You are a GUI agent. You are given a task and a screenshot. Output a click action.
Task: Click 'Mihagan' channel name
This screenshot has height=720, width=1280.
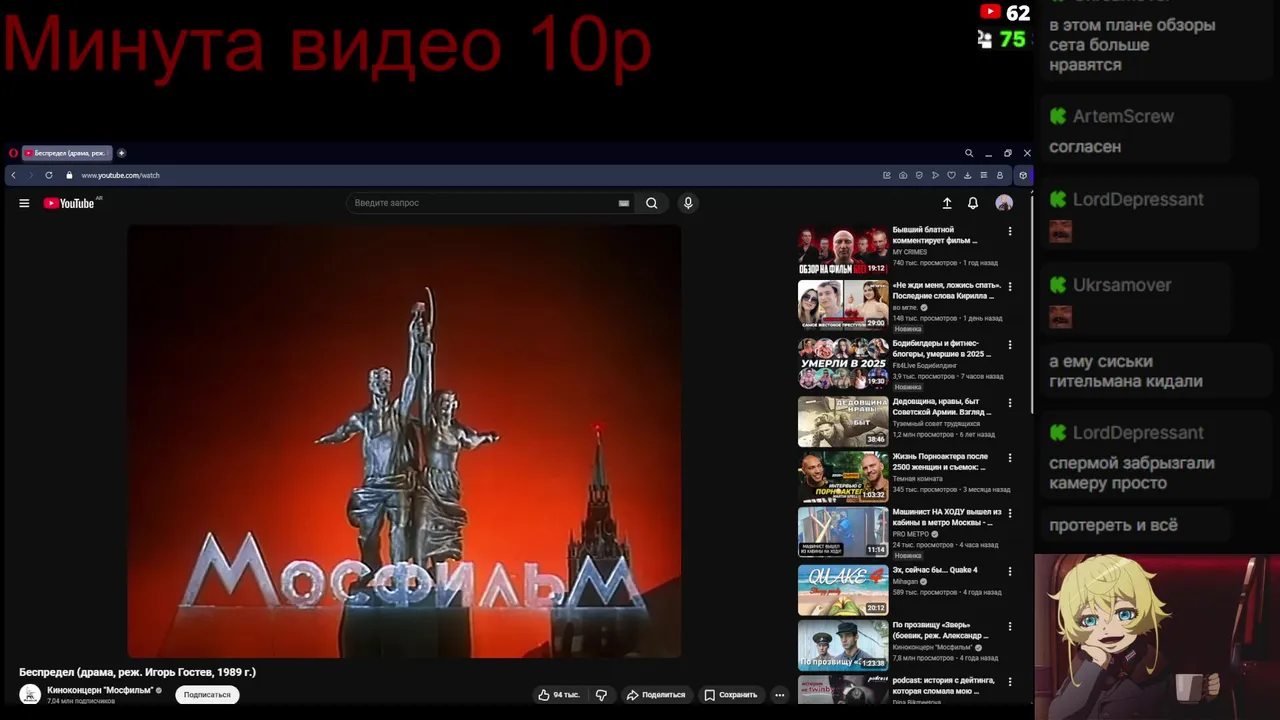(905, 581)
